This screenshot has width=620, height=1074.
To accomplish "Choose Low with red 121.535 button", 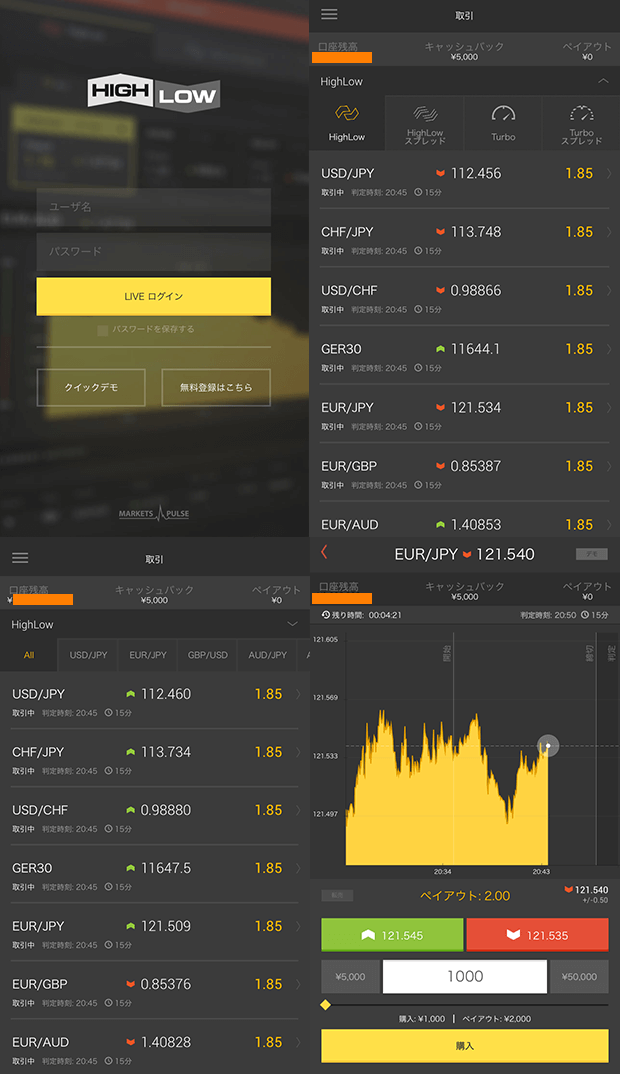I will [x=537, y=935].
